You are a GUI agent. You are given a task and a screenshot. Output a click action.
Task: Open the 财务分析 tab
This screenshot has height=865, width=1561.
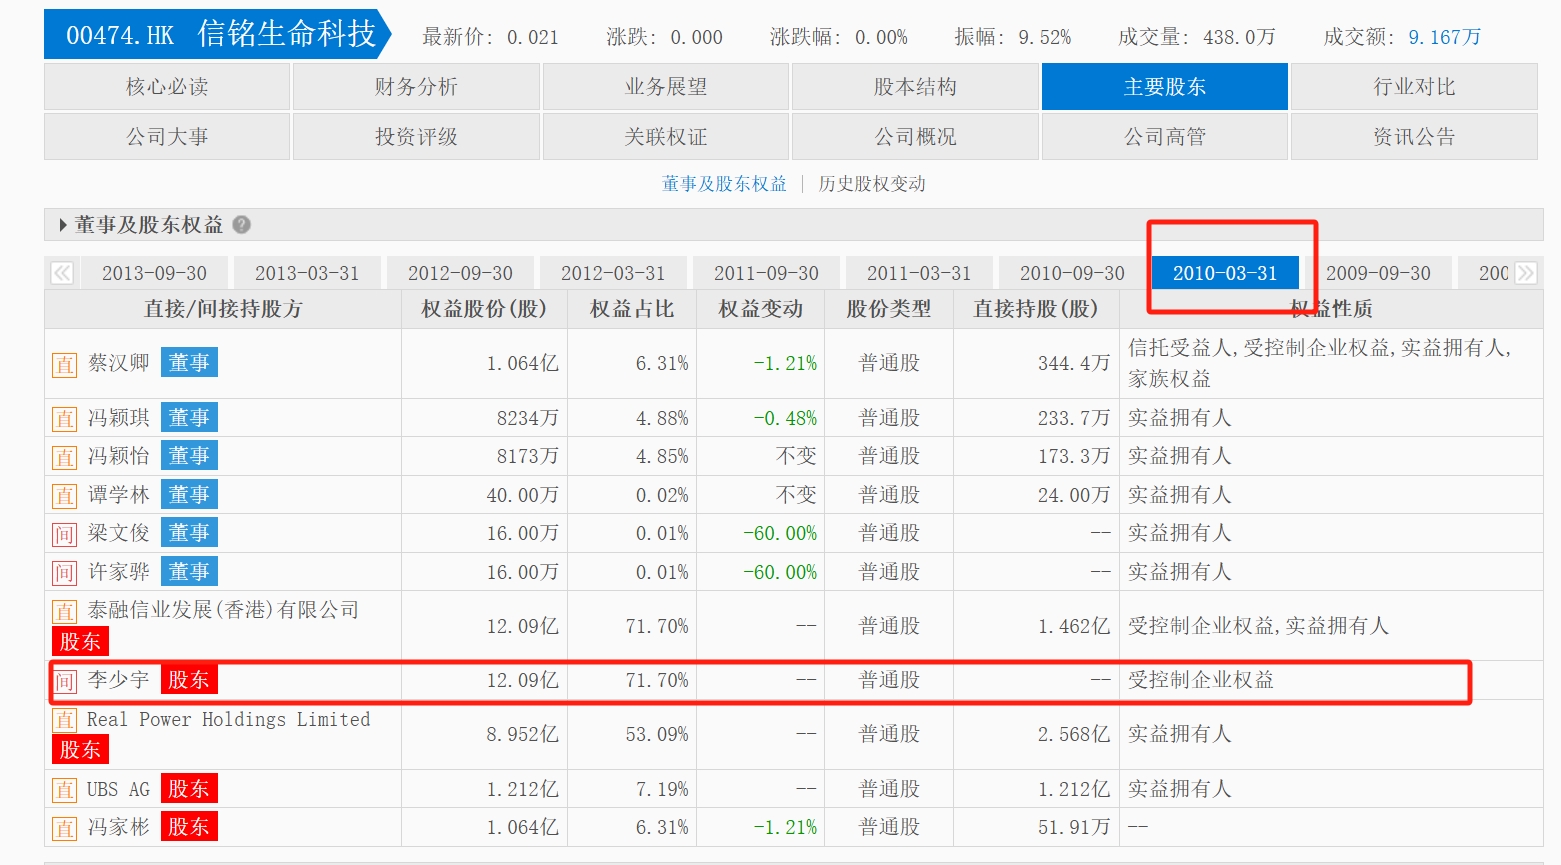[x=416, y=87]
